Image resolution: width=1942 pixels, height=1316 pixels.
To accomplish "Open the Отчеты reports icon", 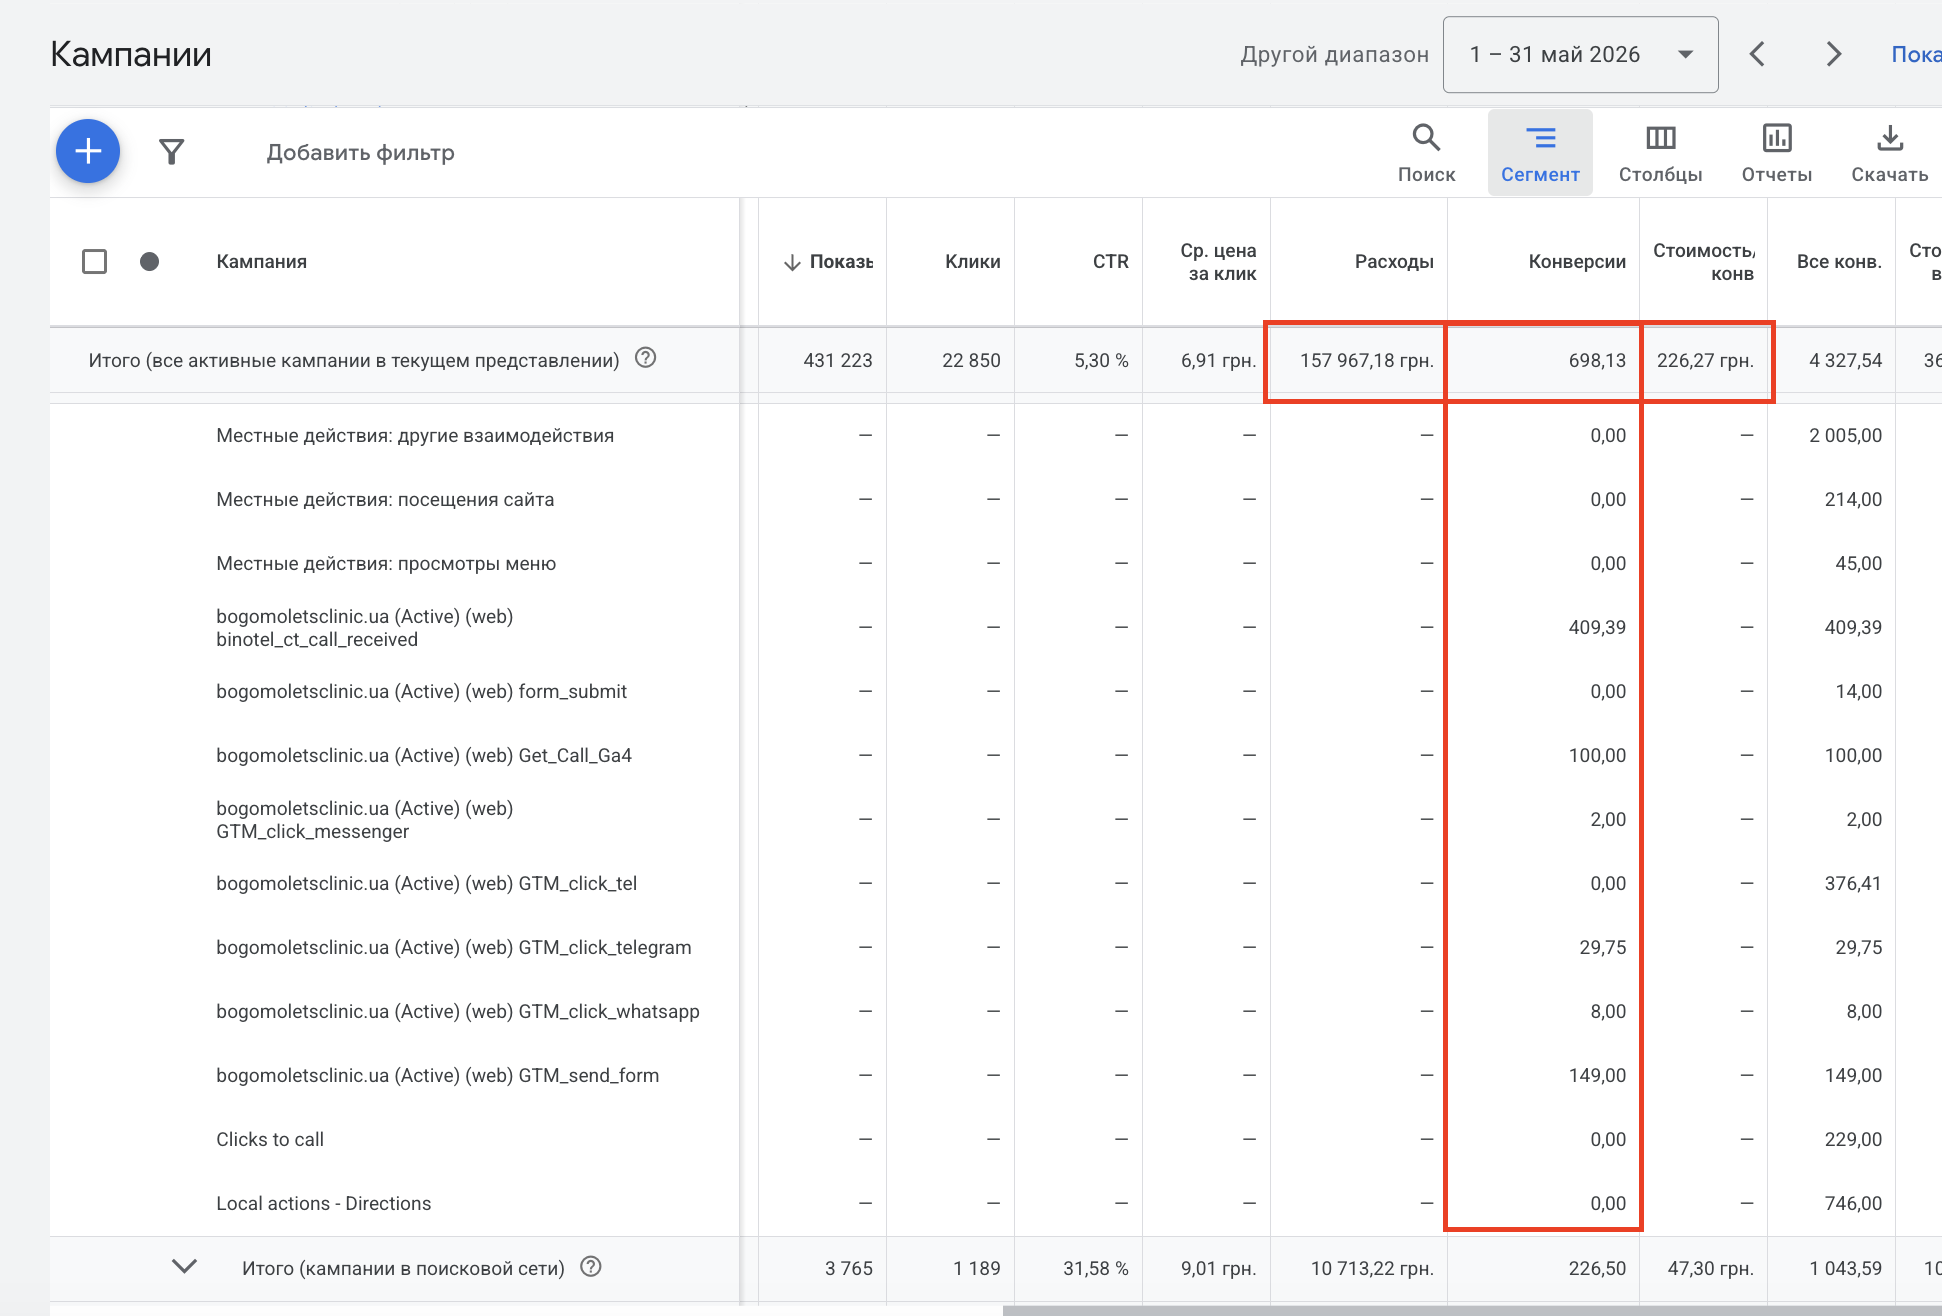I will tap(1777, 153).
